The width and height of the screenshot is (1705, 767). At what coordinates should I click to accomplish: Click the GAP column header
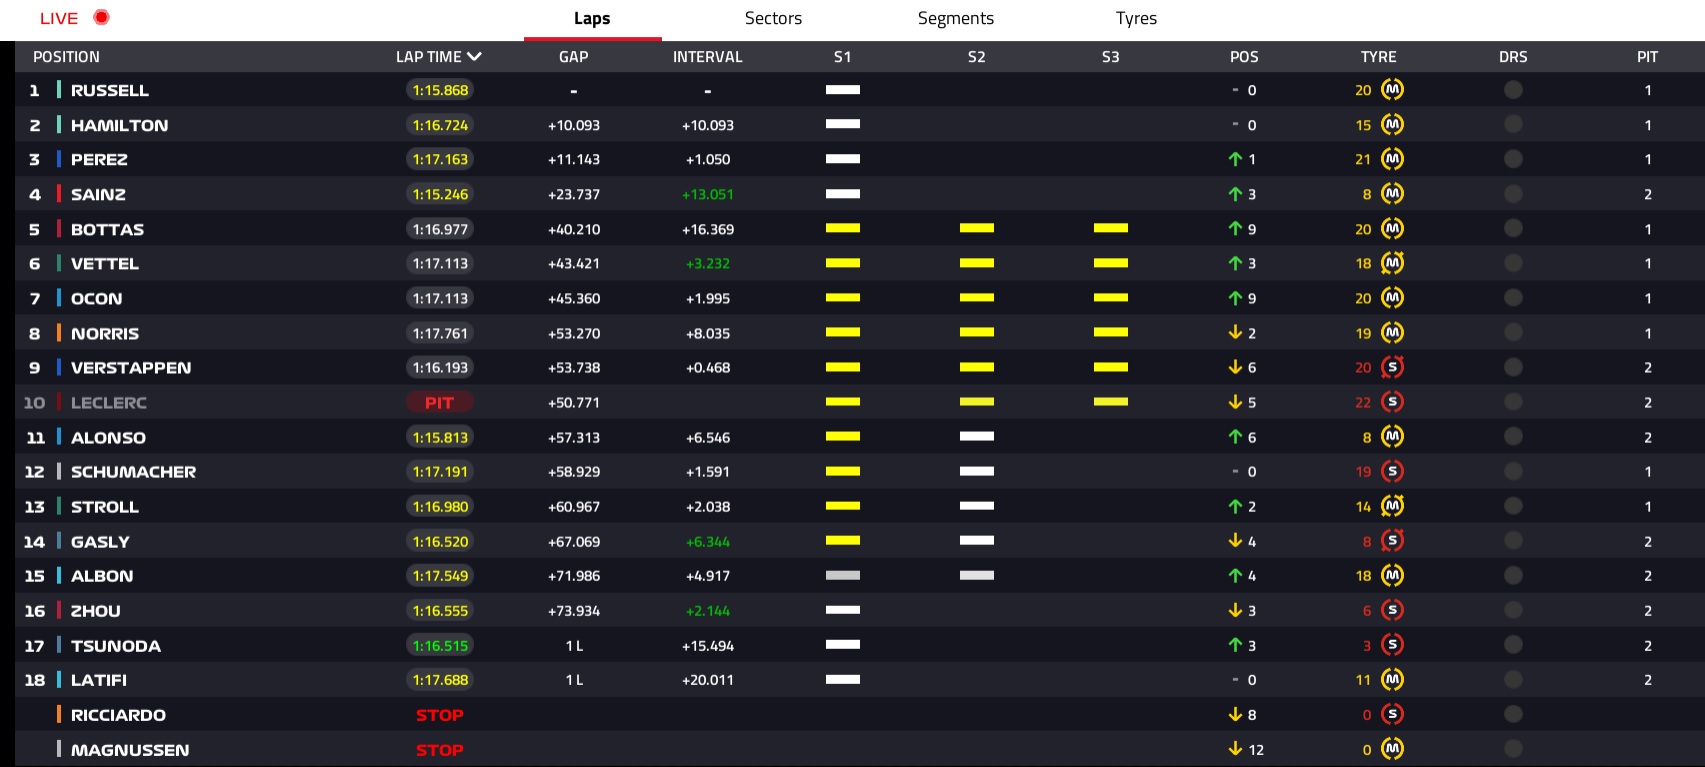tap(573, 57)
